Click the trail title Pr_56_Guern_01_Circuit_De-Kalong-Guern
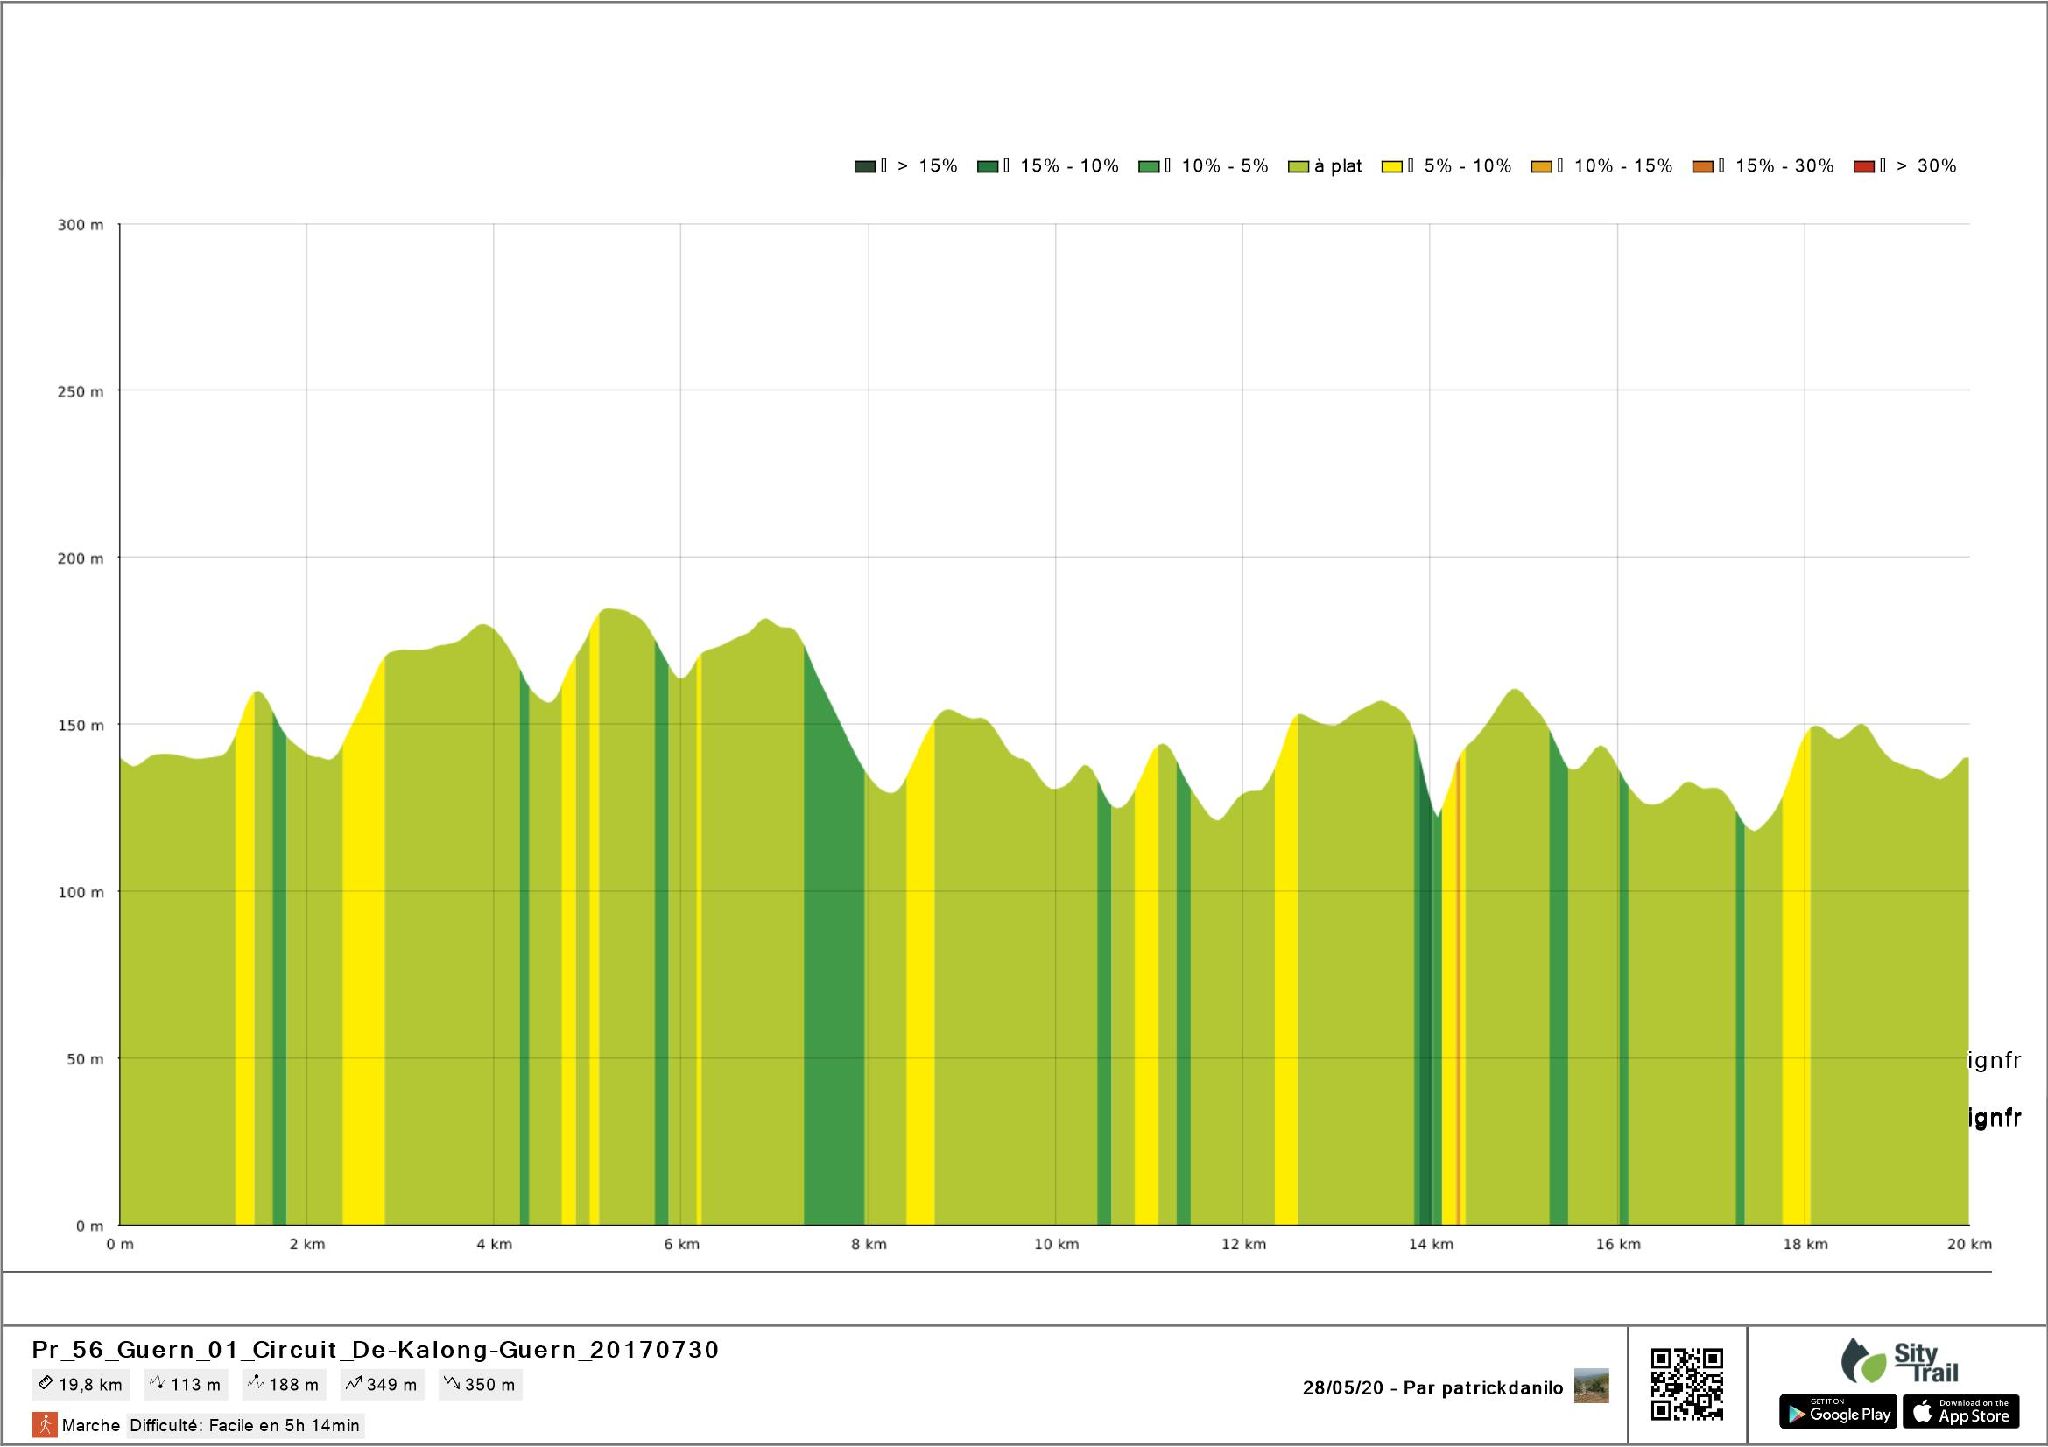Viewport: 2048px width, 1447px height. [375, 1350]
